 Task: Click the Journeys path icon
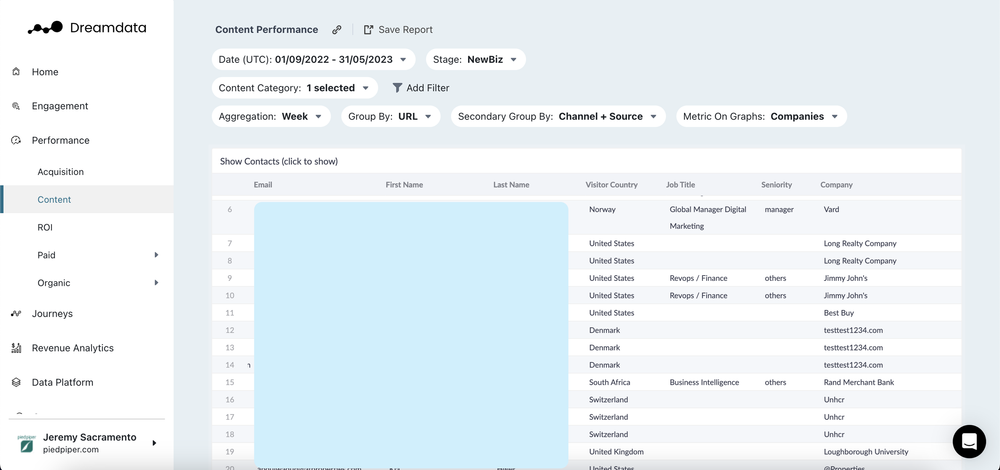[17, 314]
